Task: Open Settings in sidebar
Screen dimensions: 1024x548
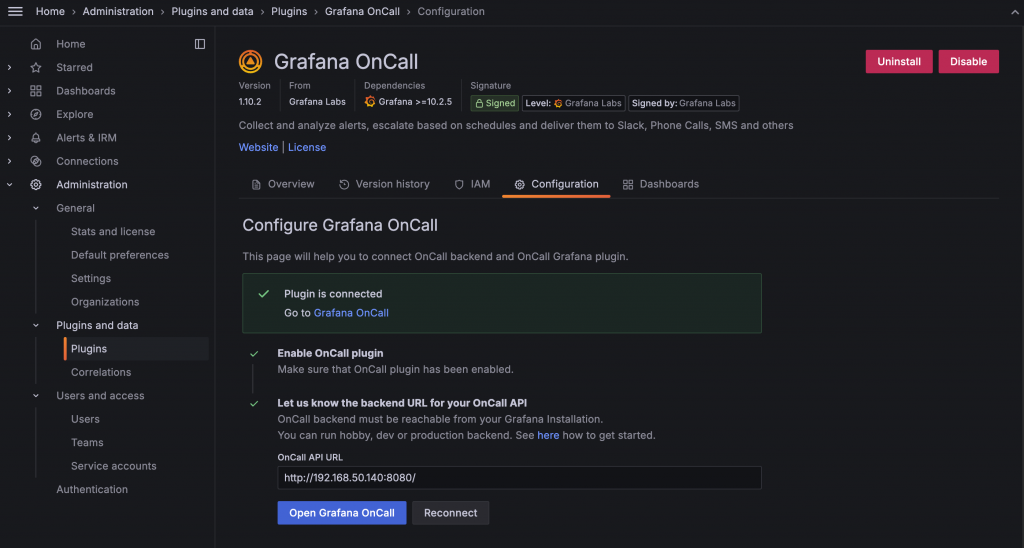Action: point(91,279)
